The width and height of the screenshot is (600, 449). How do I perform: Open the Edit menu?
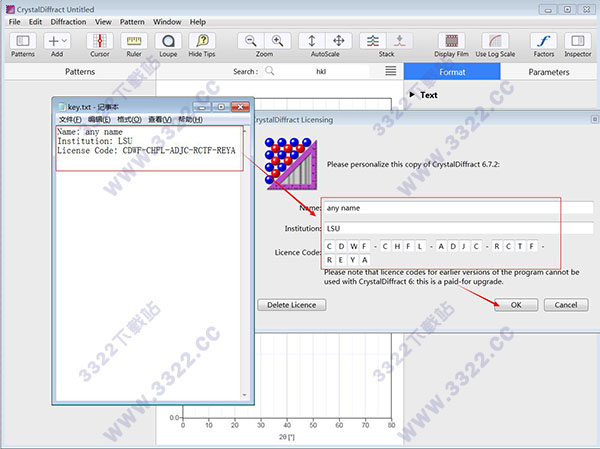click(x=35, y=22)
